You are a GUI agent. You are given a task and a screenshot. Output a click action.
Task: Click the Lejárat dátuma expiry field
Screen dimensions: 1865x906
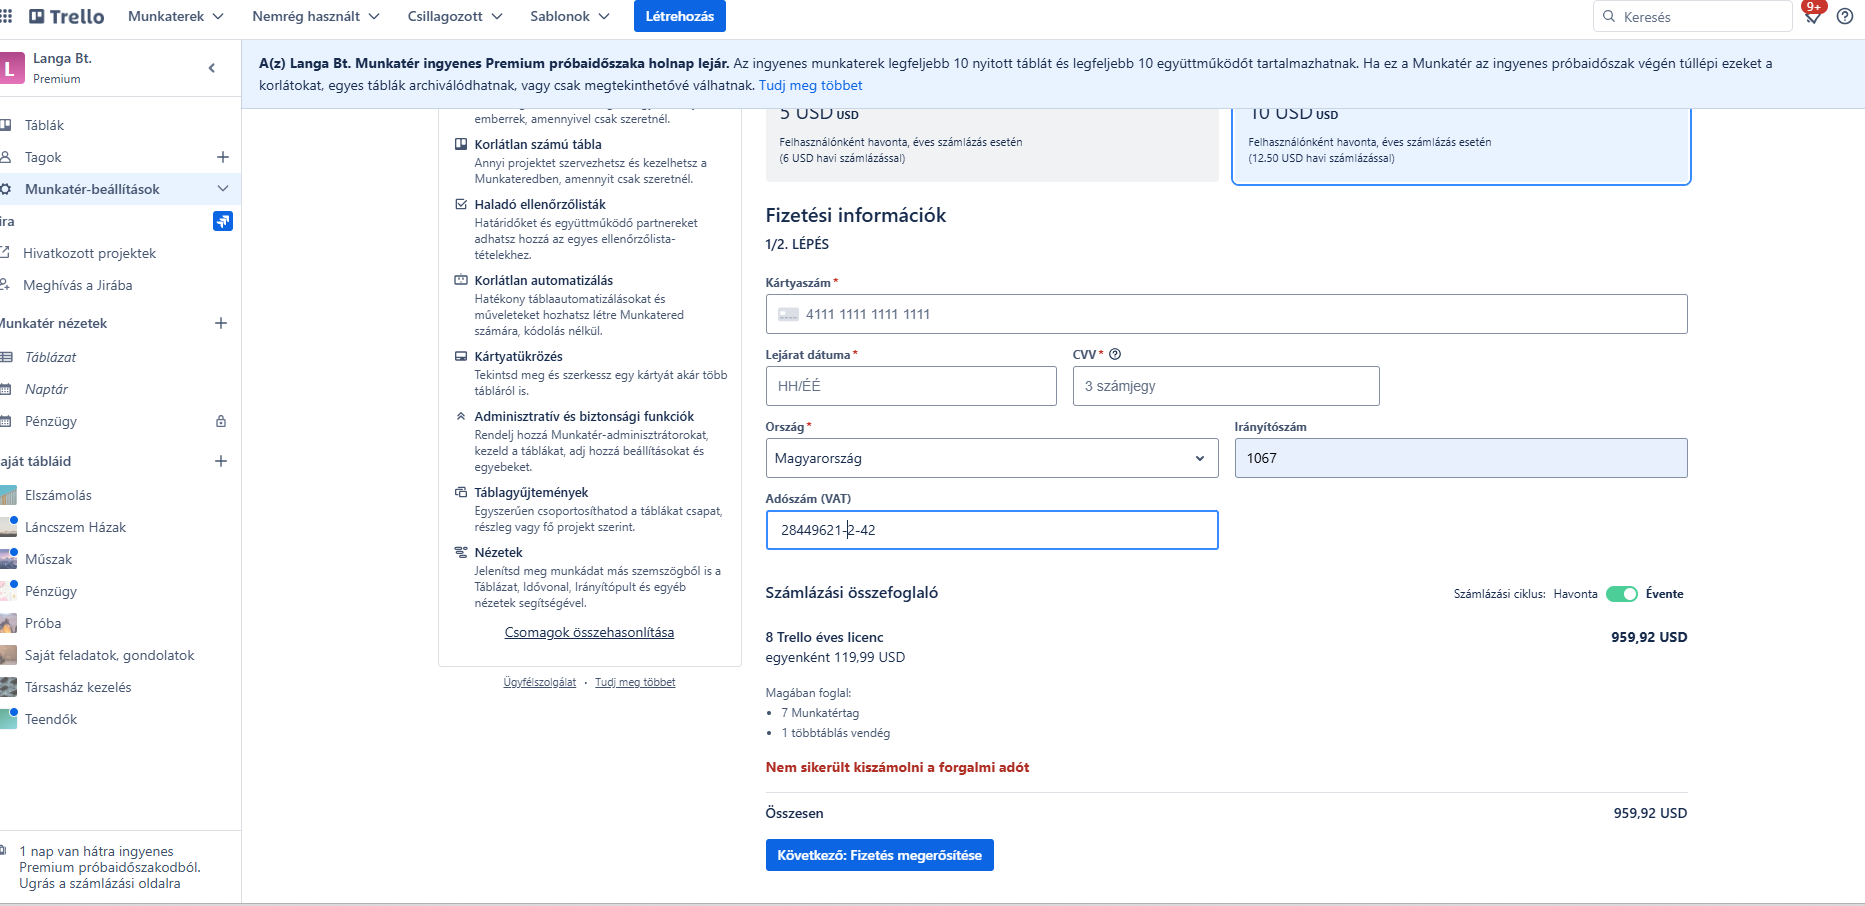coord(911,386)
